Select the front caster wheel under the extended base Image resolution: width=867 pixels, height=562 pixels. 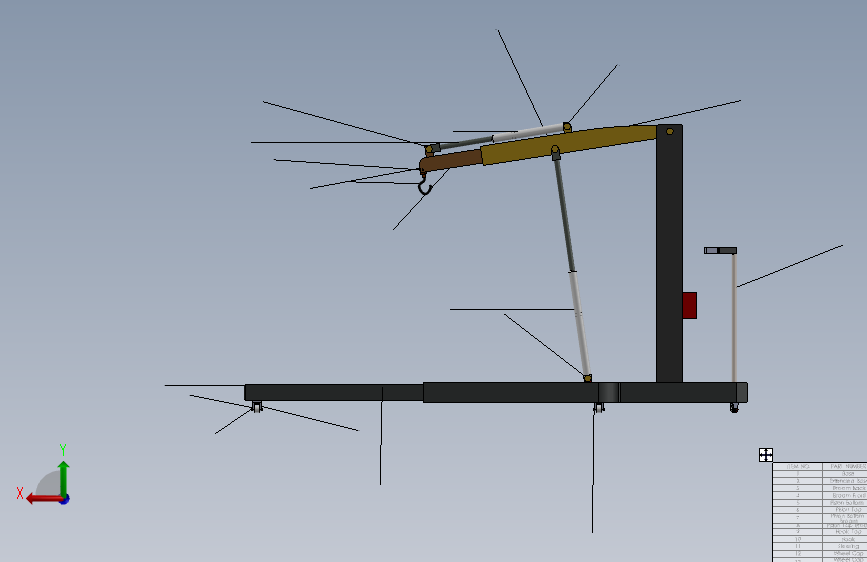pos(257,407)
